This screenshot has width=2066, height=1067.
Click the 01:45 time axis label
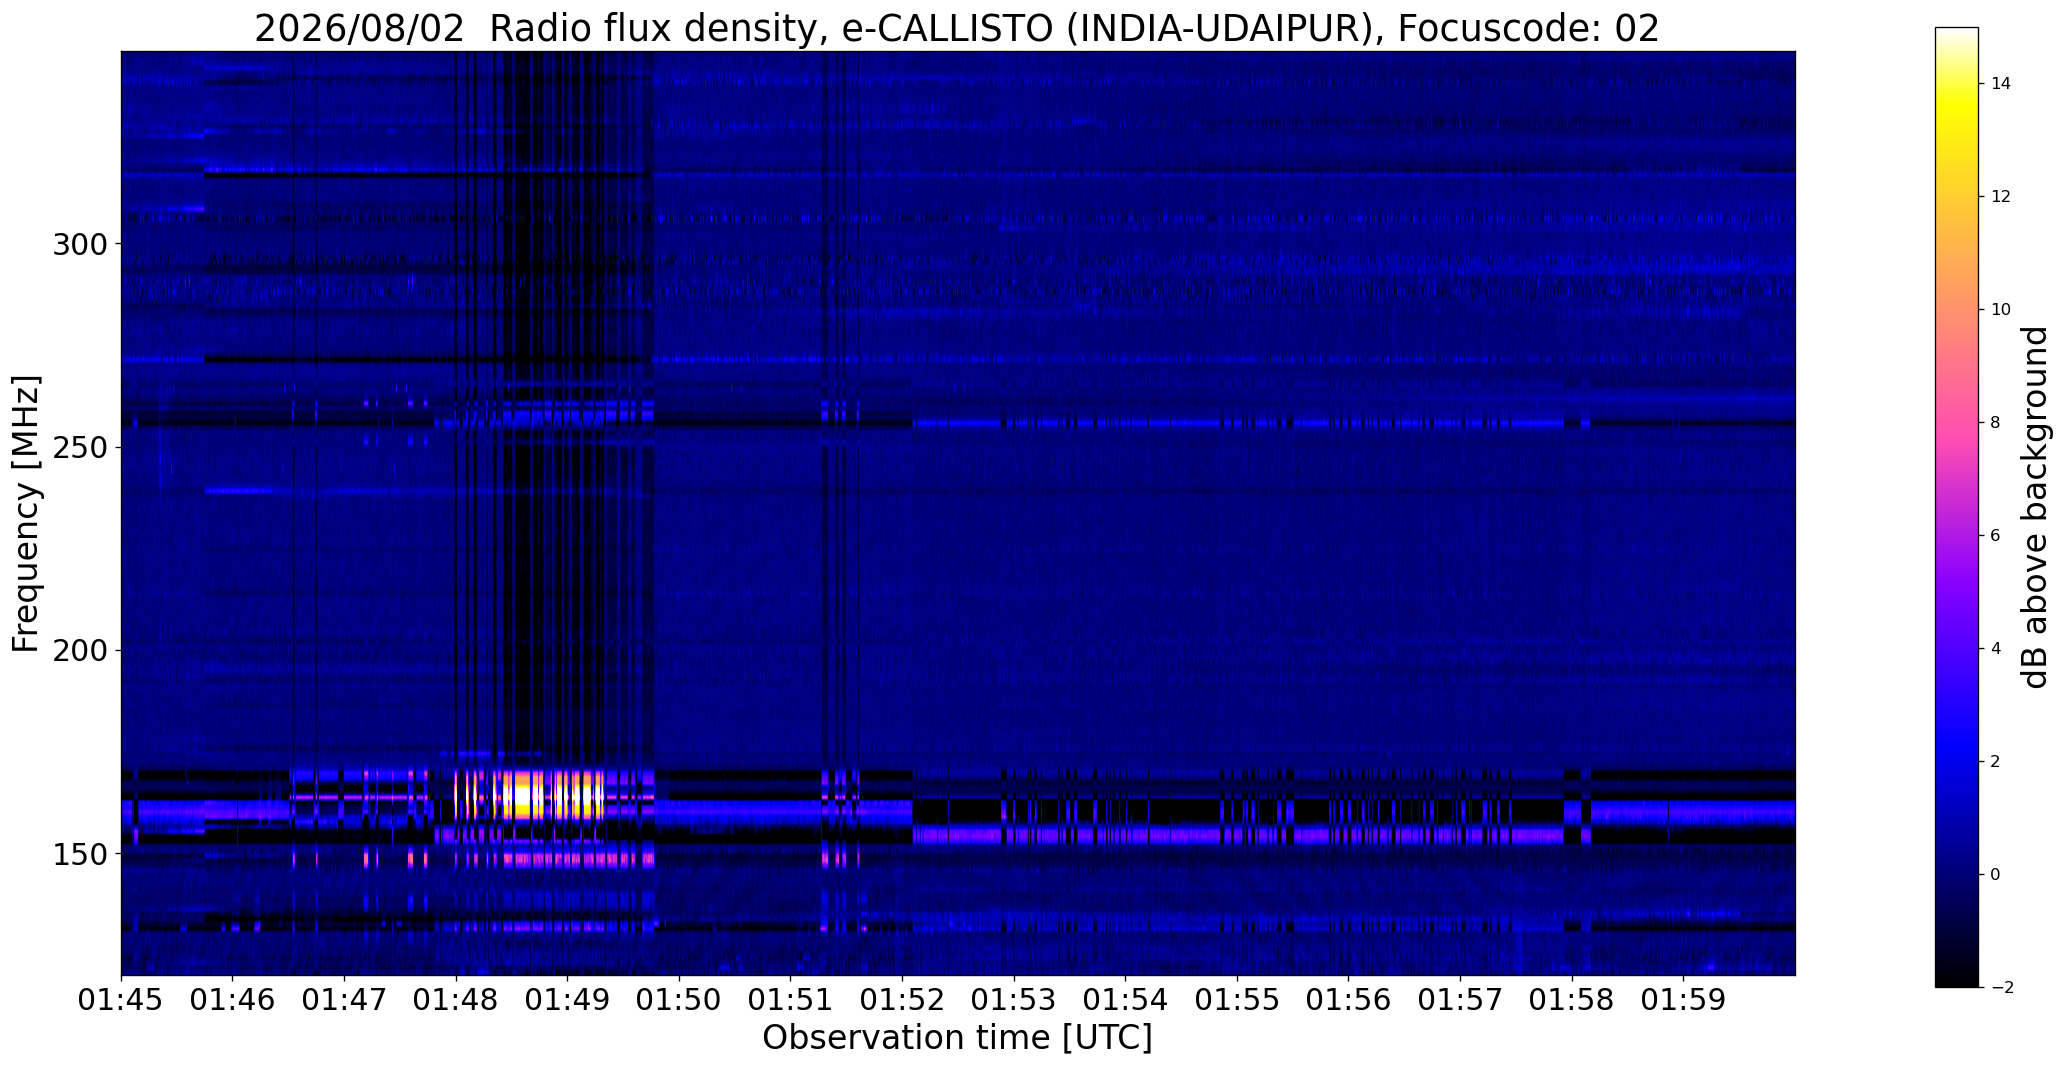[x=121, y=1000]
